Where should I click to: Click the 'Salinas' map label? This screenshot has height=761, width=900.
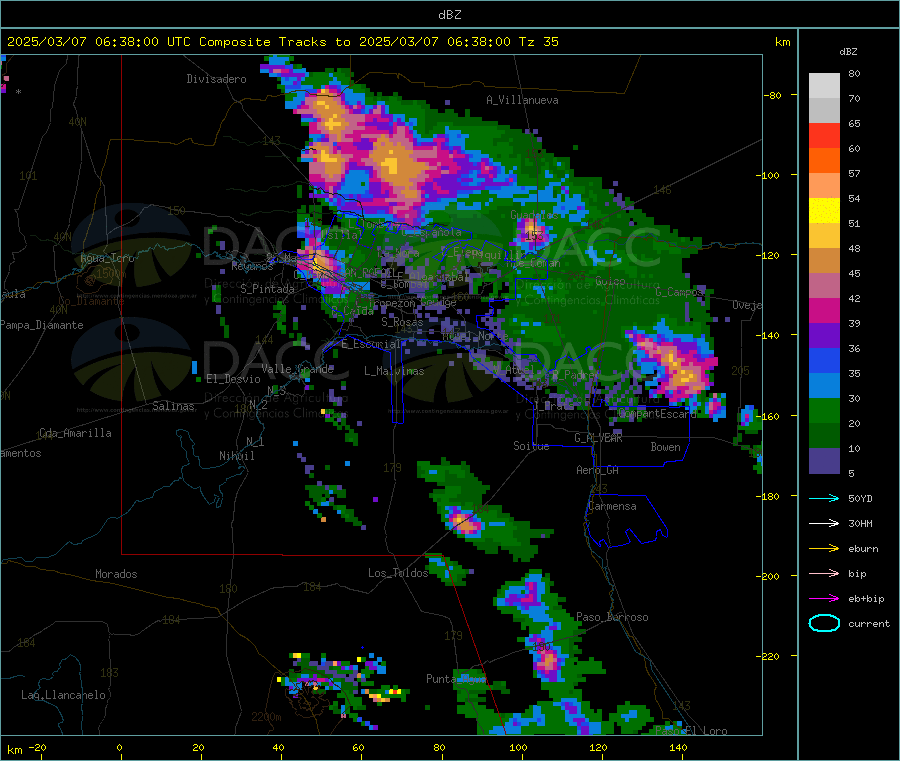point(173,406)
